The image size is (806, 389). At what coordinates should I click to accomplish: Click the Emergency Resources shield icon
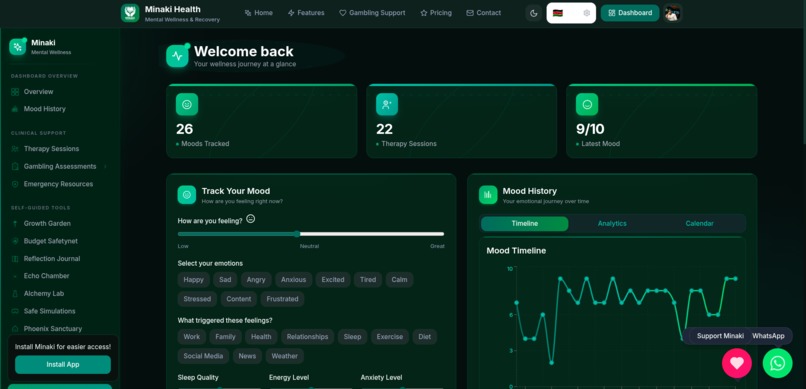[x=15, y=184]
